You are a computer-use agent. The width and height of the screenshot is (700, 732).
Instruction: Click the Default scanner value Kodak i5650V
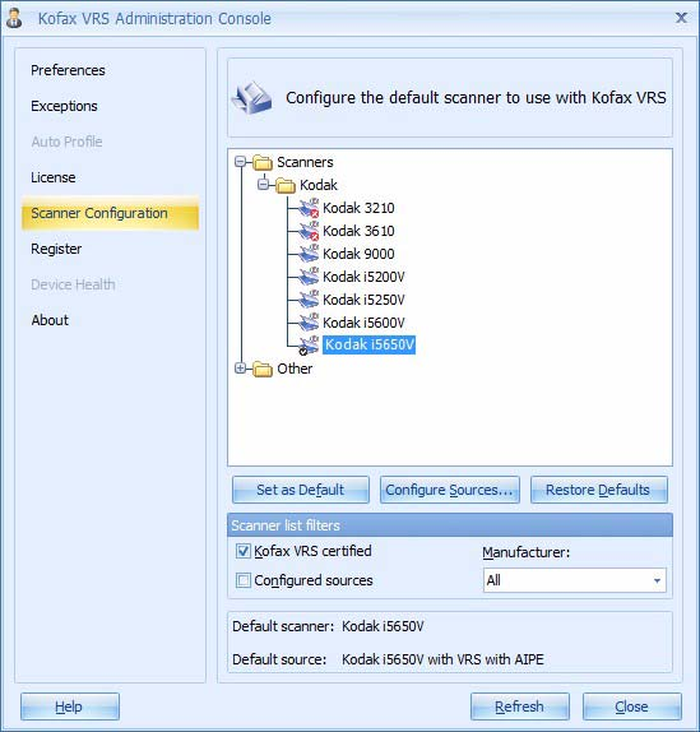tap(383, 626)
